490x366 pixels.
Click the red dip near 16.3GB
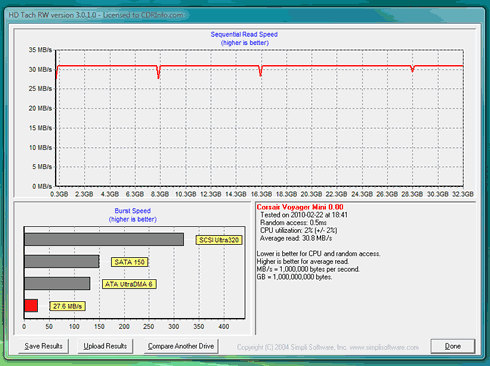261,71
